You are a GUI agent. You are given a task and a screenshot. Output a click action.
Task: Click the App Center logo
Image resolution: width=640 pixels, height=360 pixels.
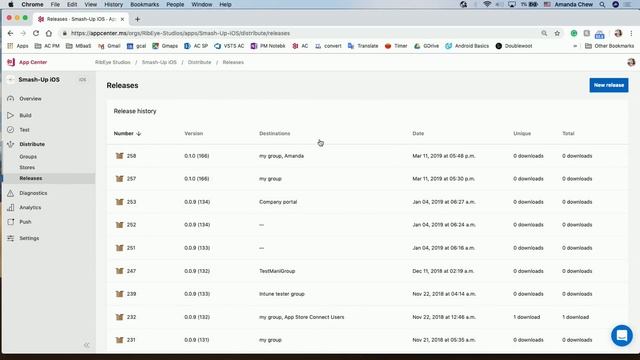11,62
